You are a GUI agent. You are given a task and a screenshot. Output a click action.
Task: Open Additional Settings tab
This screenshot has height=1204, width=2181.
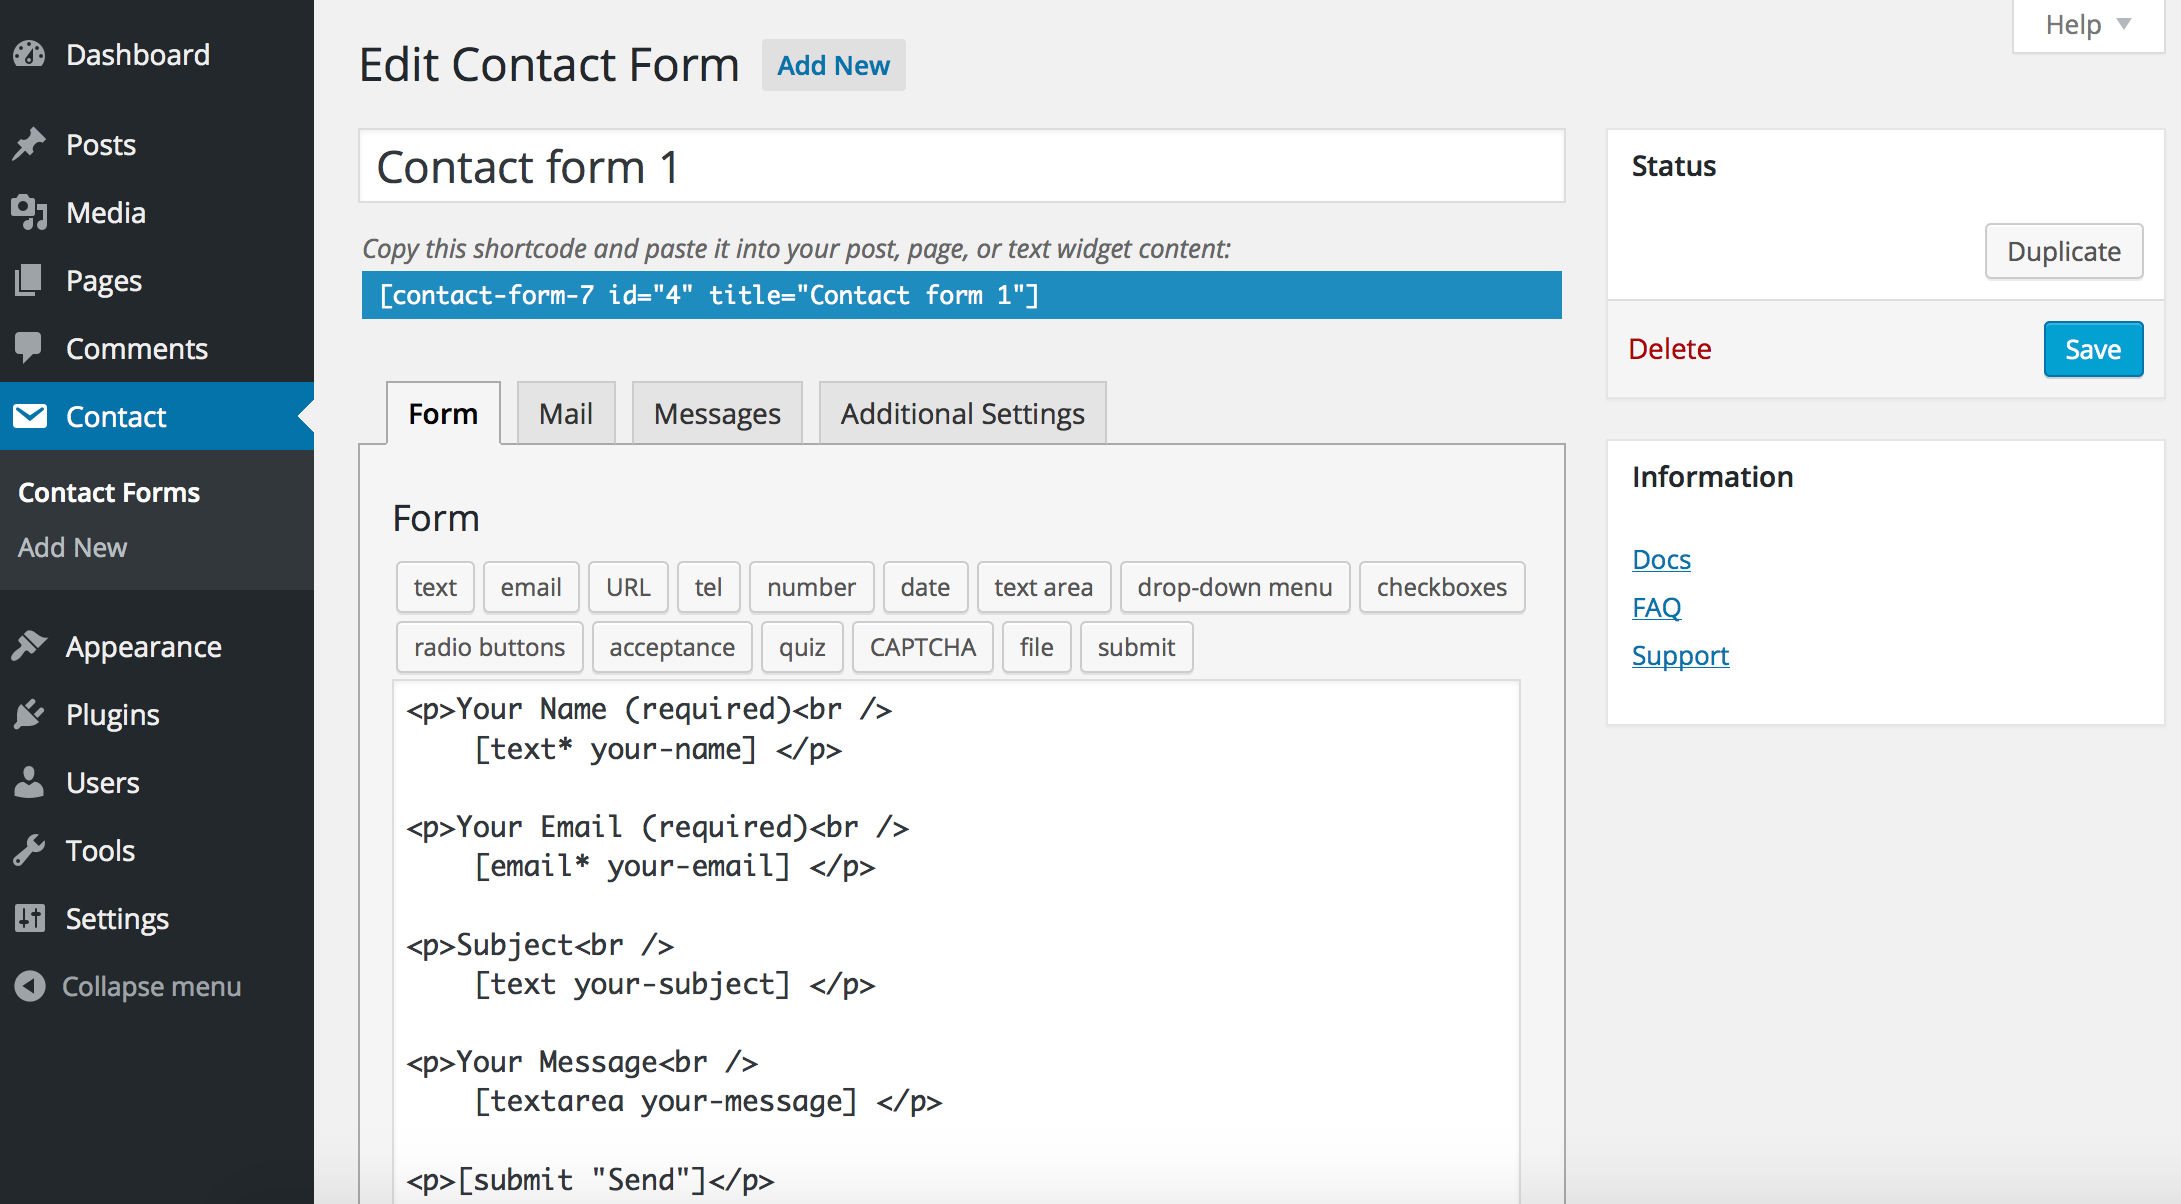coord(961,414)
